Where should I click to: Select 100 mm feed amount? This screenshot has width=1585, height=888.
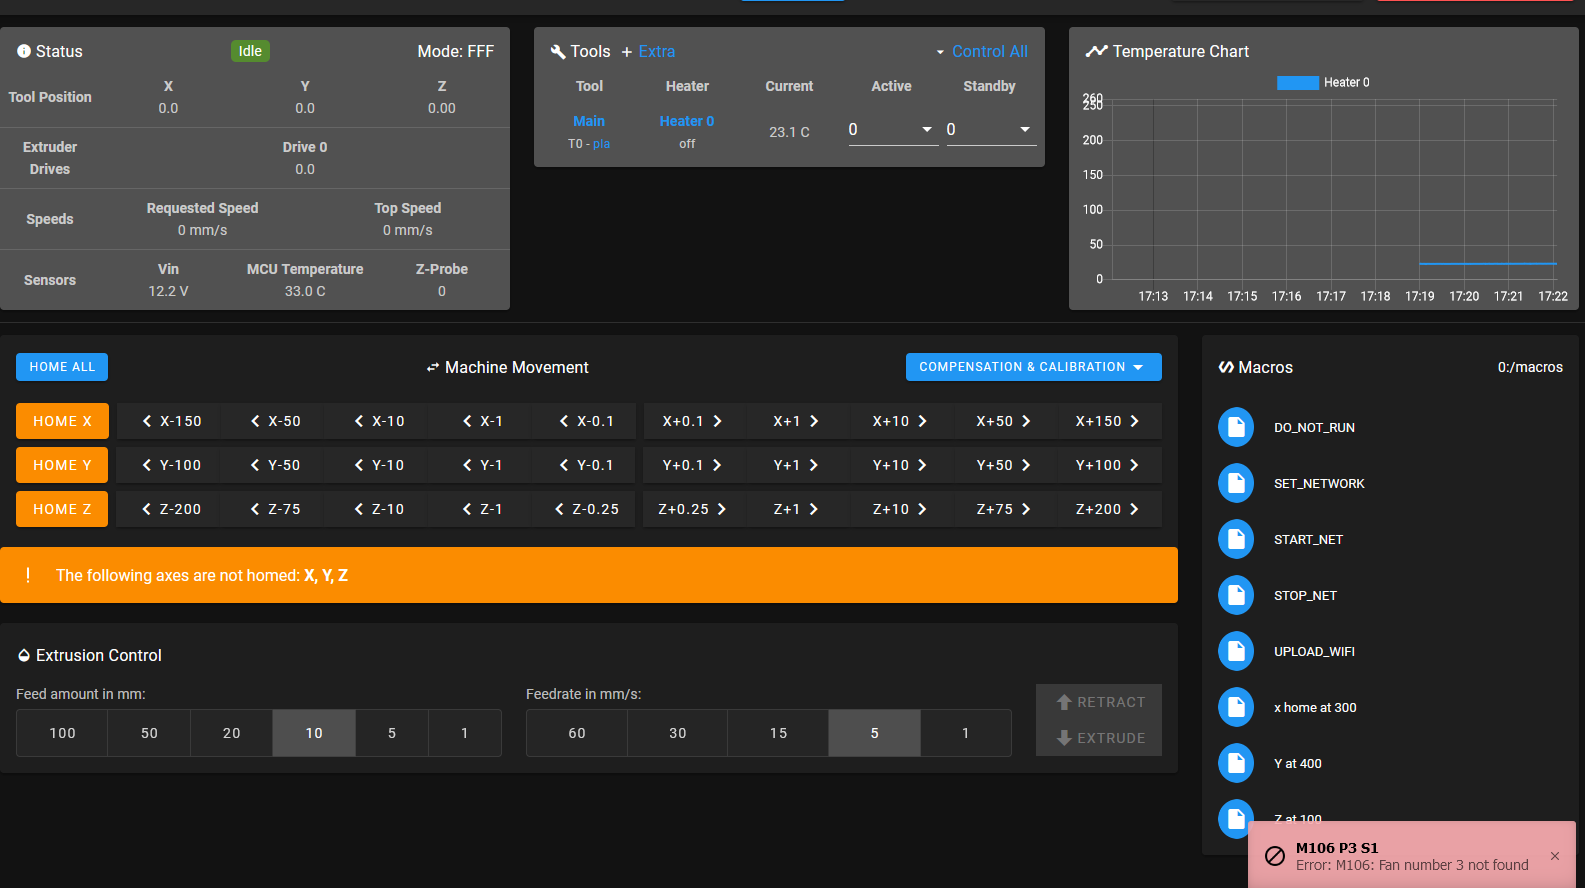(x=62, y=733)
